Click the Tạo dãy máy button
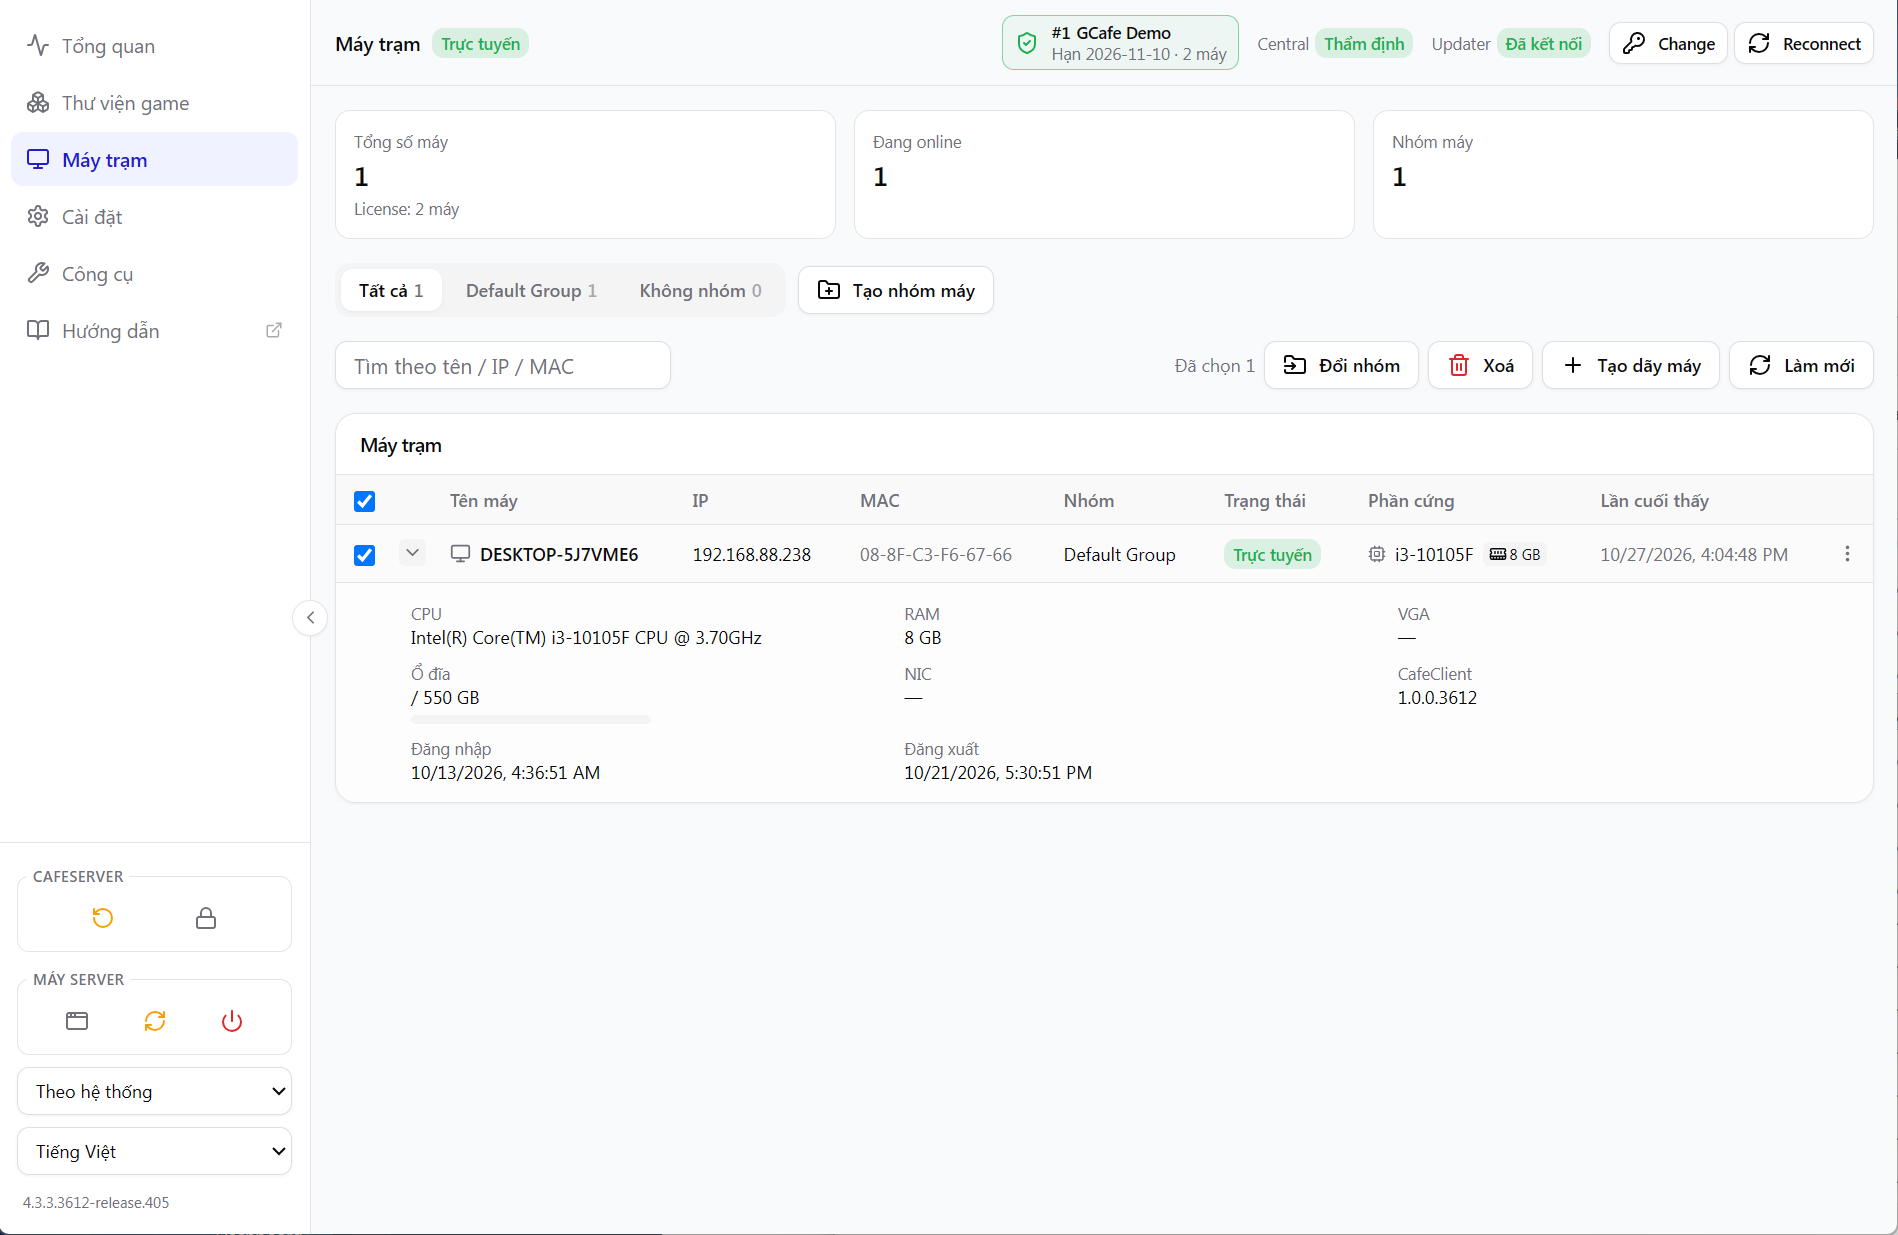 pos(1630,366)
